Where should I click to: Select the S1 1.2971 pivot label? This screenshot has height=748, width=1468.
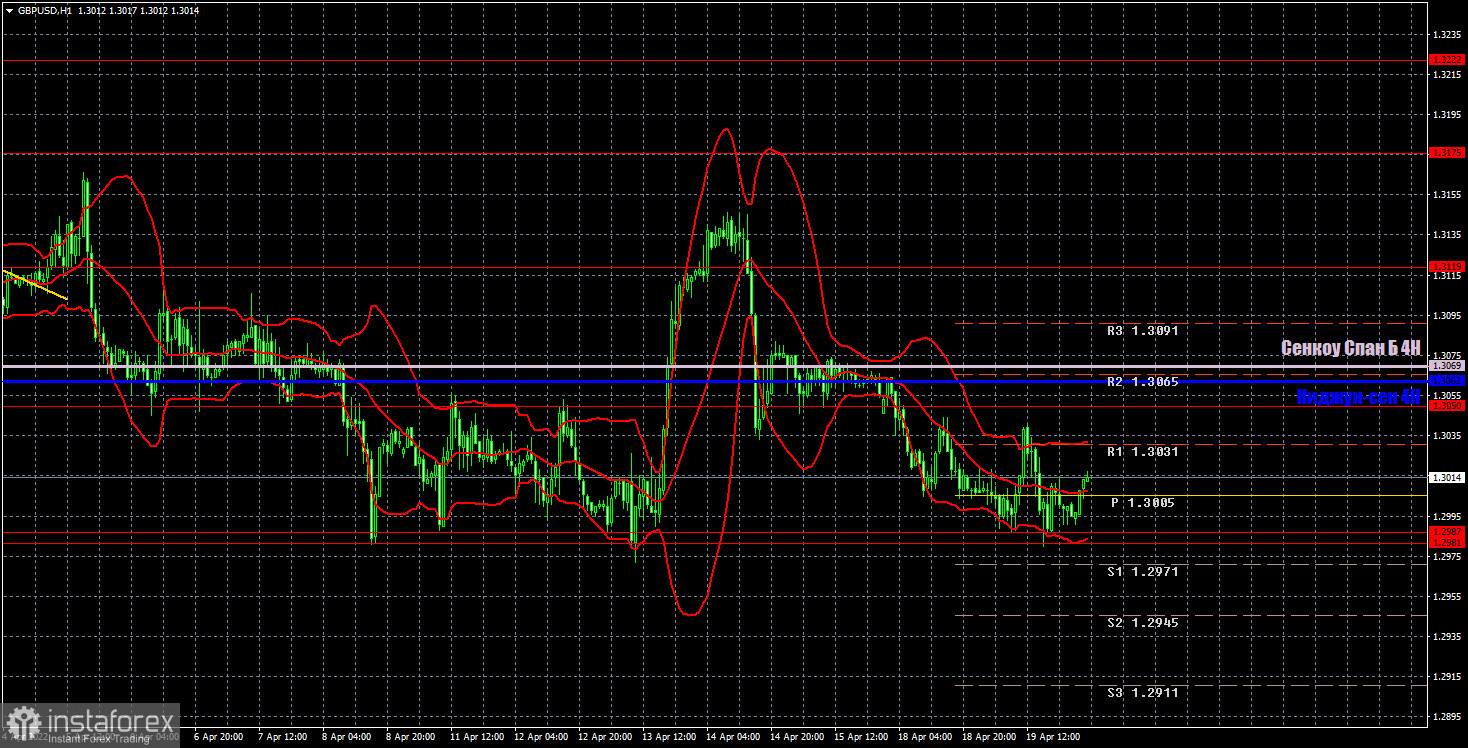[1142, 572]
